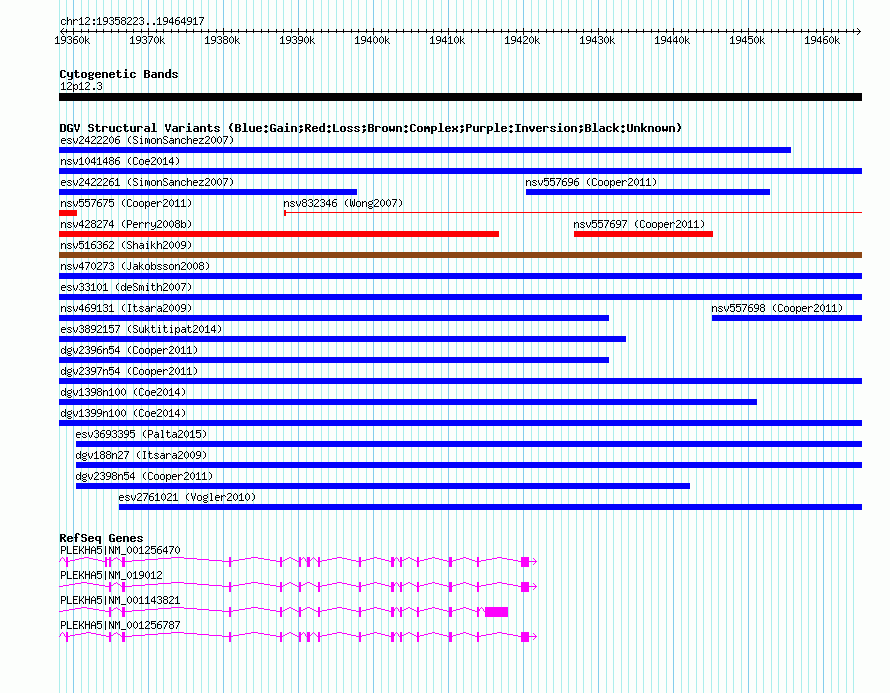Select the small red nsv557675 loss bar

pos(68,213)
